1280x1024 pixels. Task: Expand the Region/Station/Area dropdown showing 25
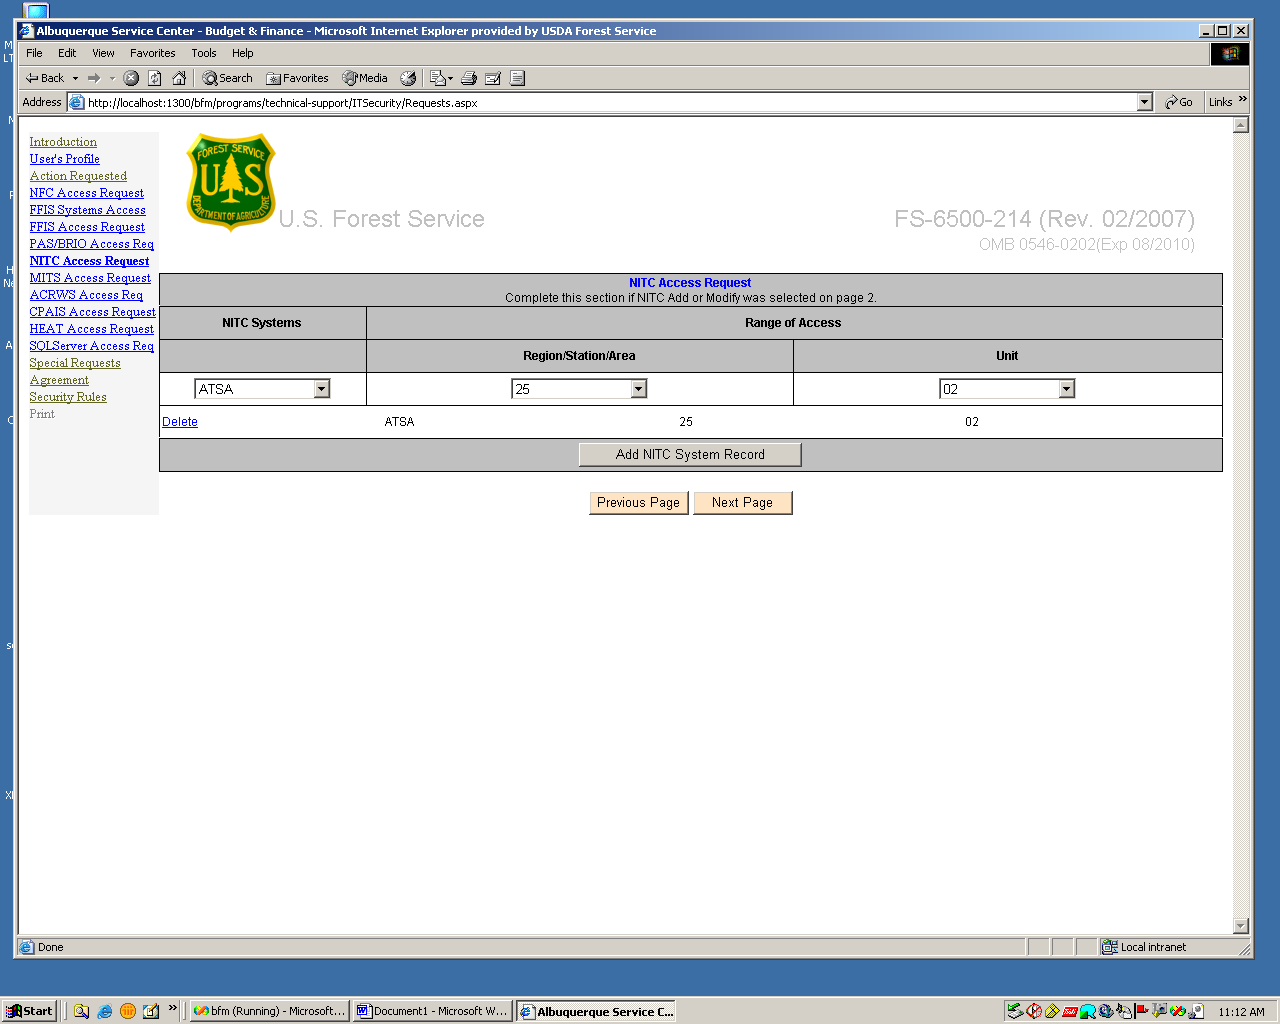[x=639, y=389]
